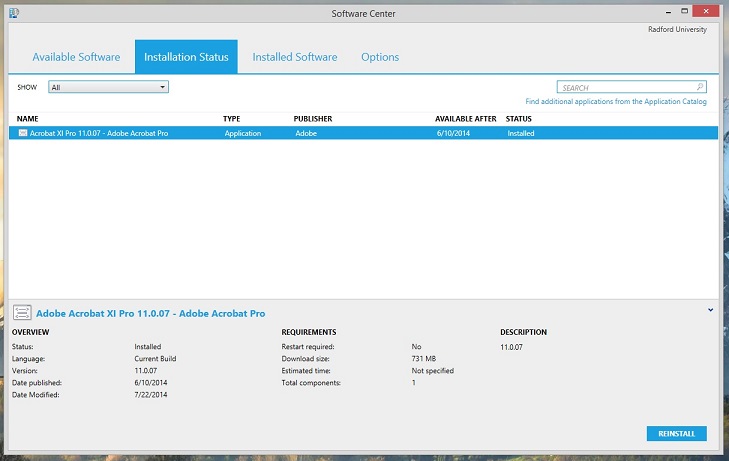
Task: Open the Show filter dropdown
Action: 108,87
